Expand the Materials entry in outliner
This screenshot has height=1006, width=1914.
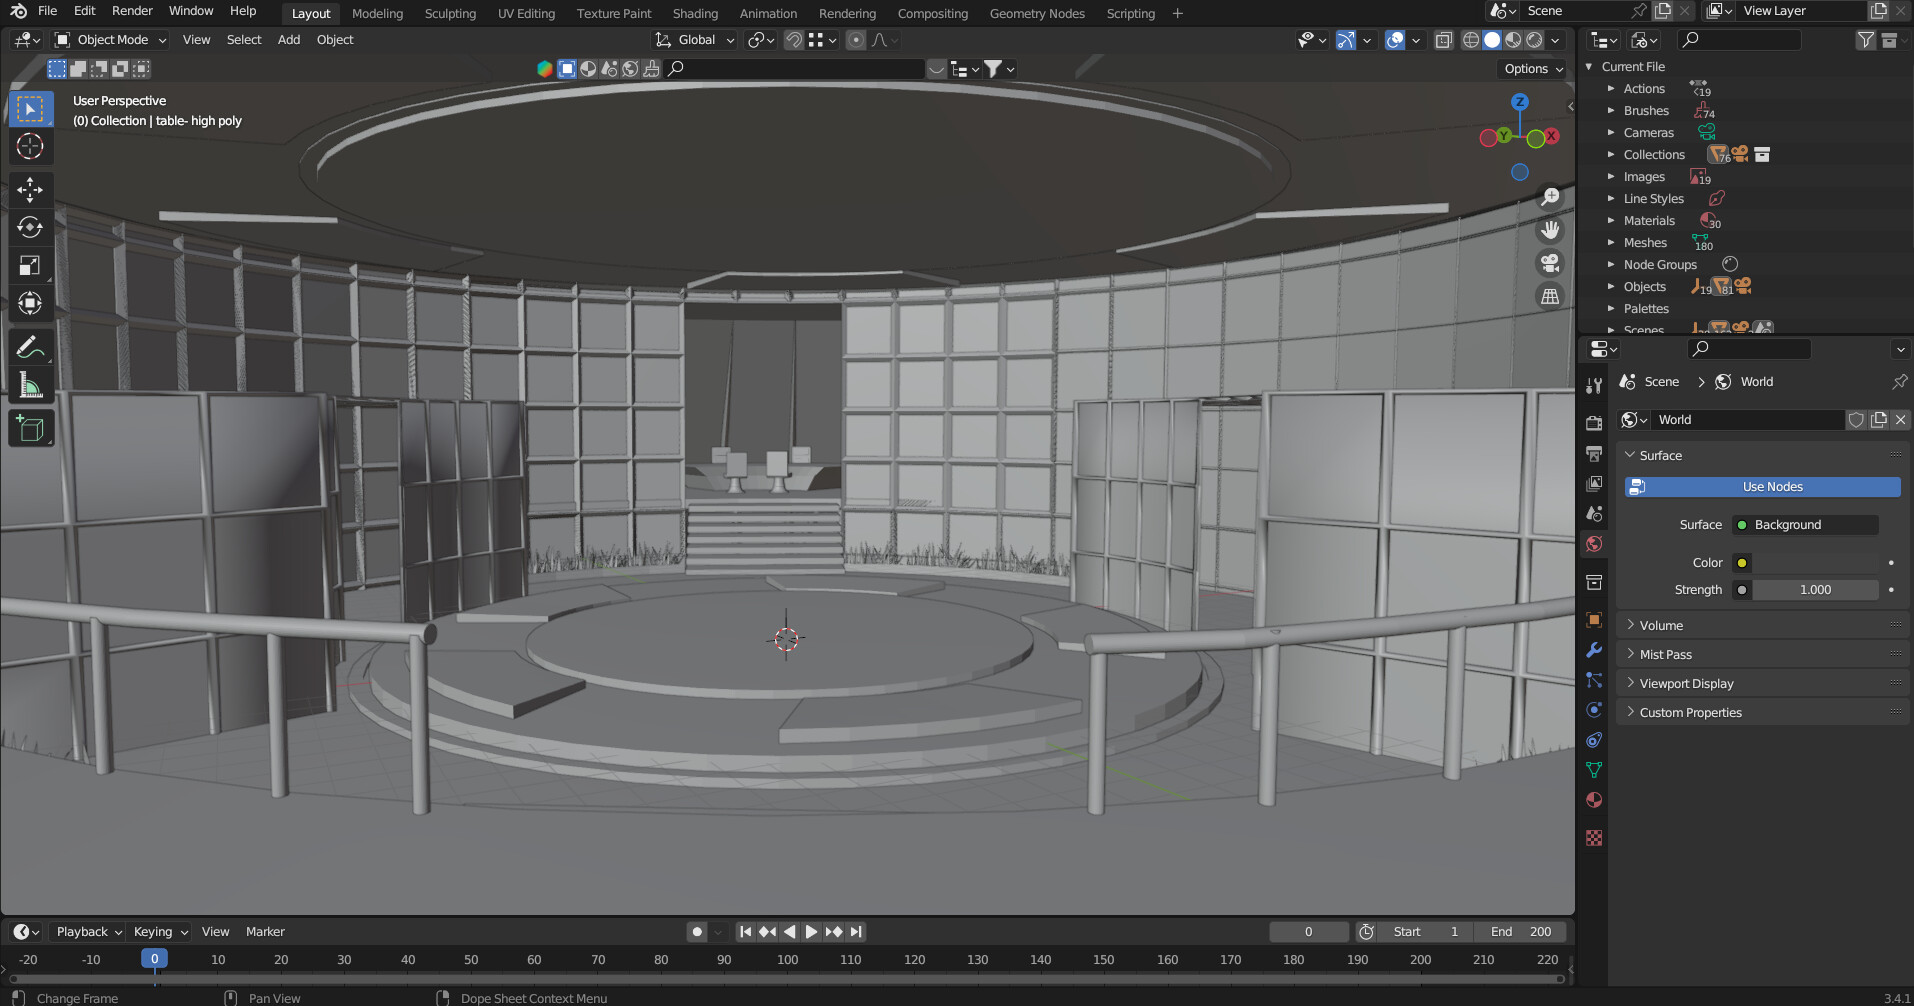(x=1611, y=221)
